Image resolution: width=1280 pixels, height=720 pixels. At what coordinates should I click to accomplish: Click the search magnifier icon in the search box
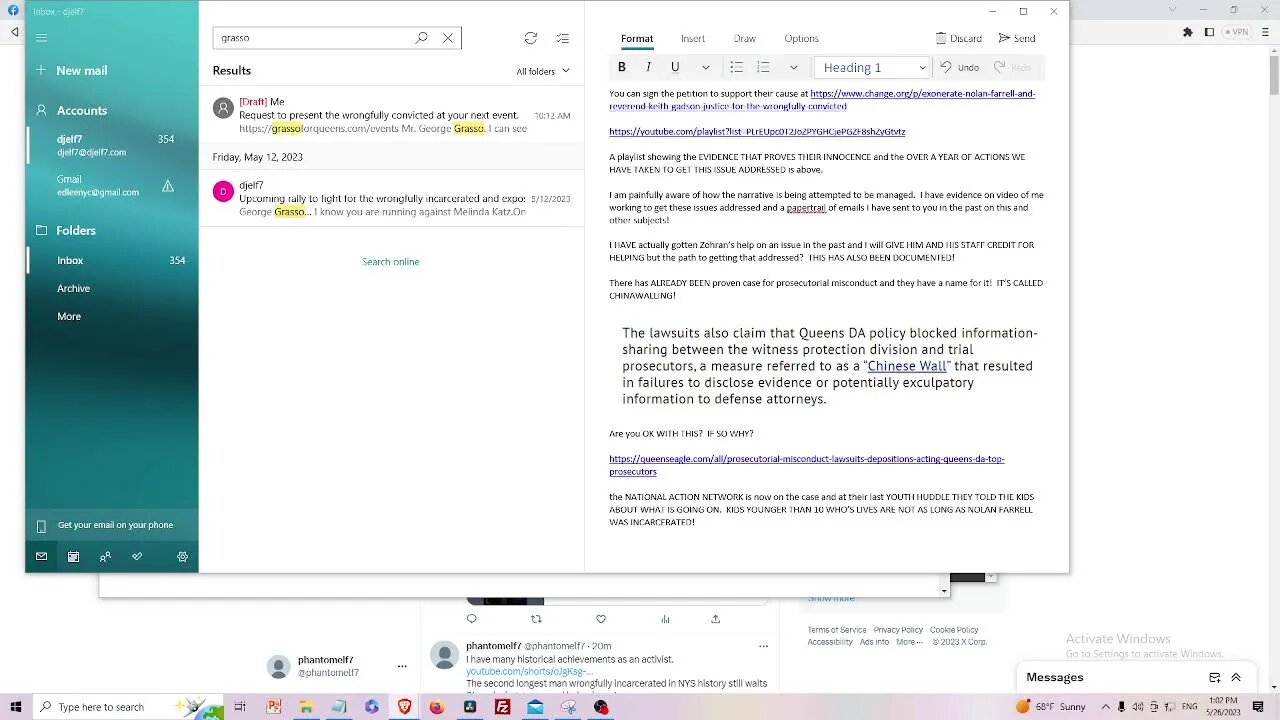[421, 38]
